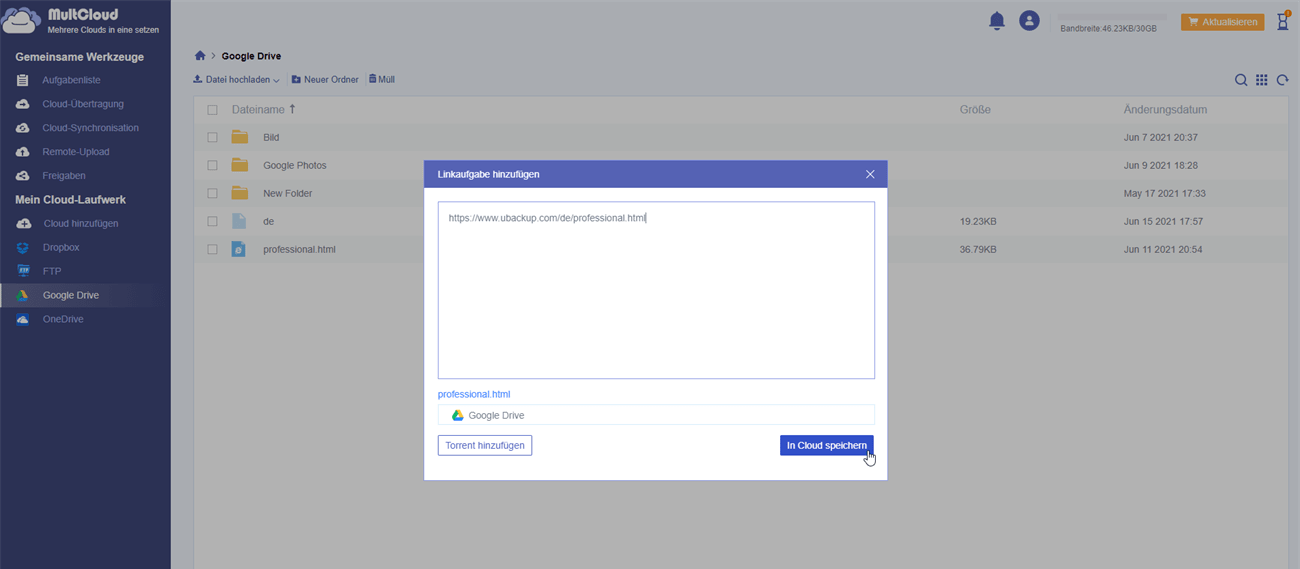Click In Cloud speichern button
Image resolution: width=1300 pixels, height=569 pixels.
point(827,445)
